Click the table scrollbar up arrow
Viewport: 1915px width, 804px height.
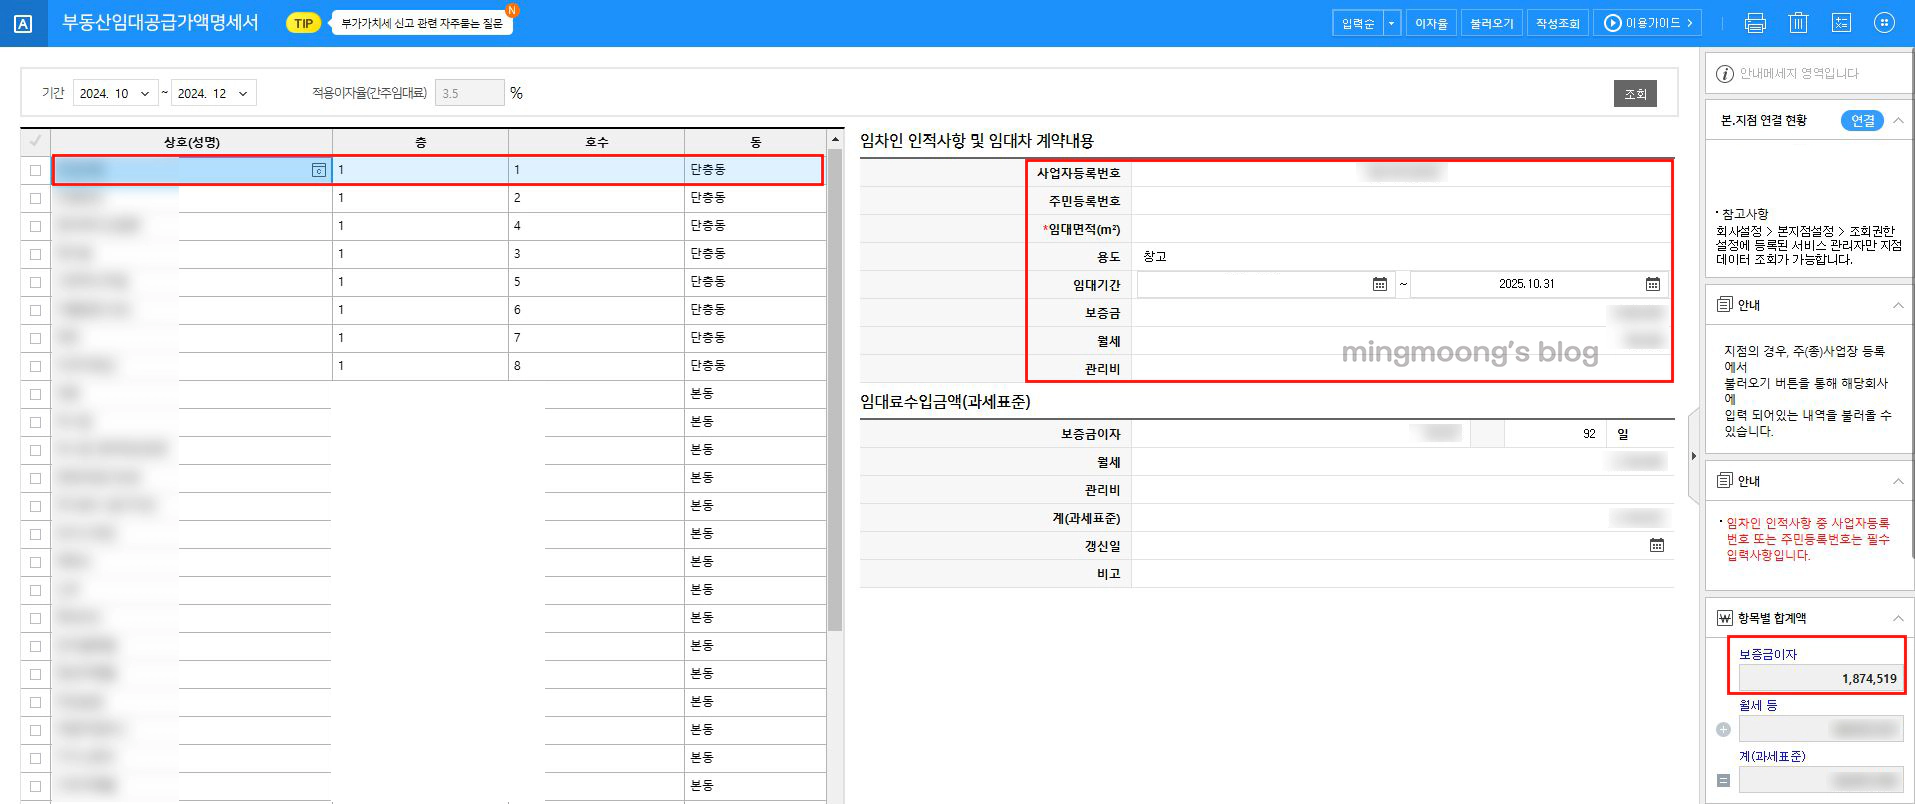835,139
